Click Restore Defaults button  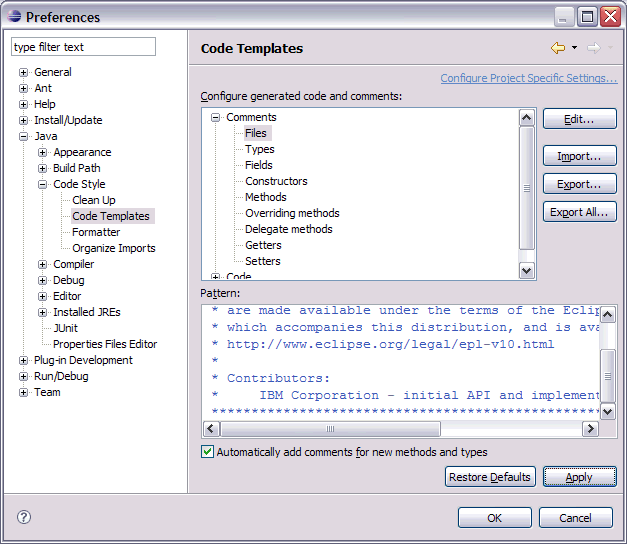click(x=490, y=477)
